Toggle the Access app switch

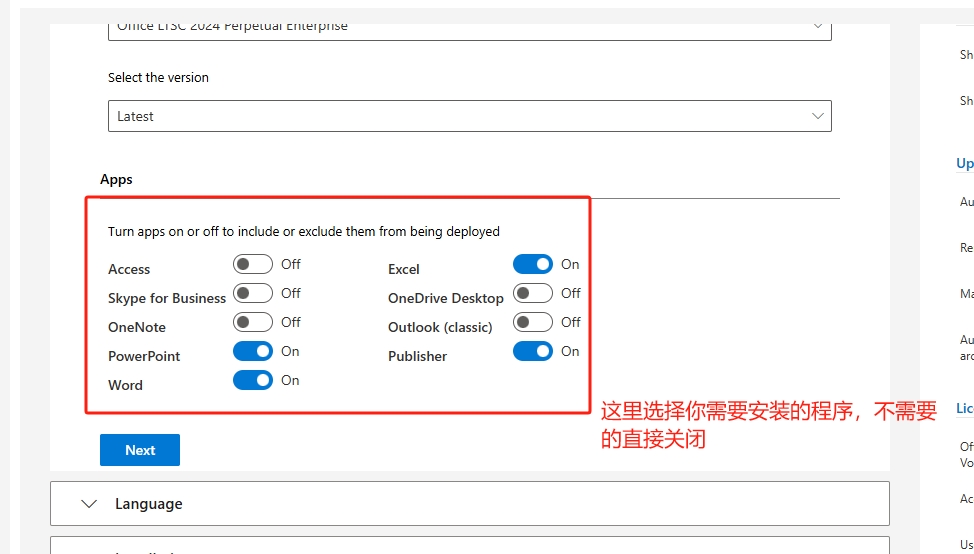[252, 264]
